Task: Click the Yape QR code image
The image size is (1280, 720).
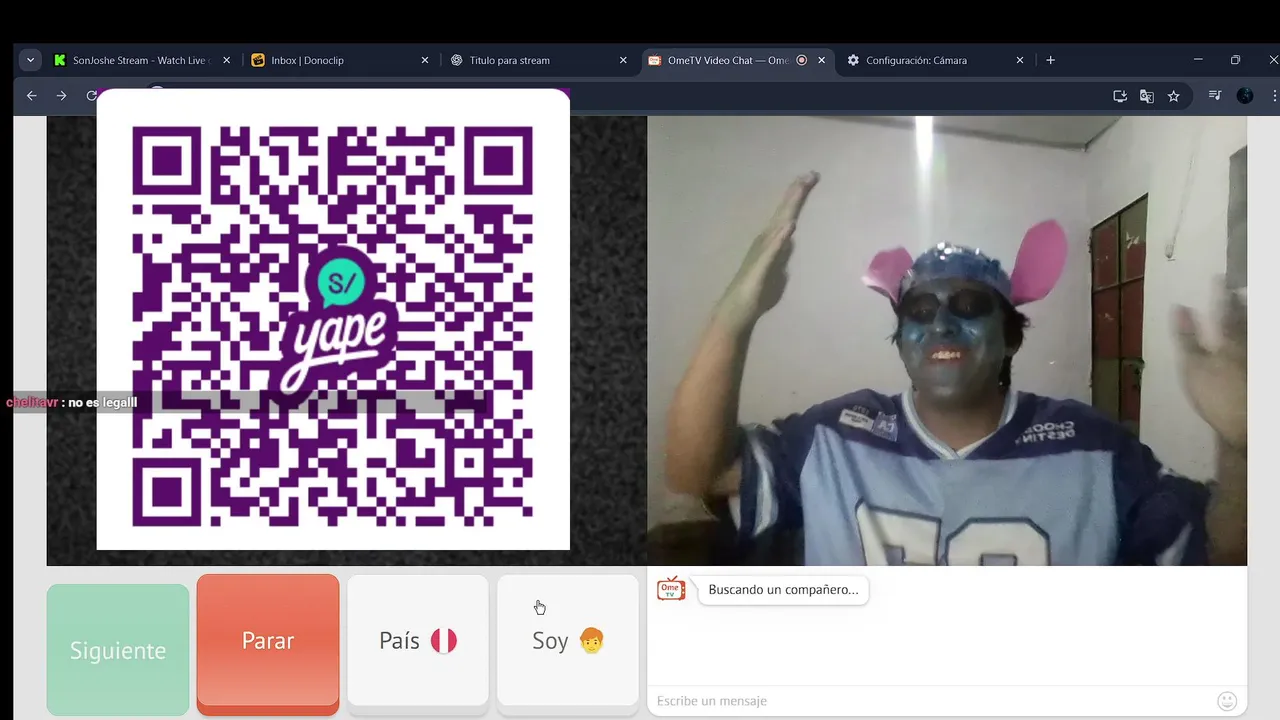Action: (x=333, y=320)
